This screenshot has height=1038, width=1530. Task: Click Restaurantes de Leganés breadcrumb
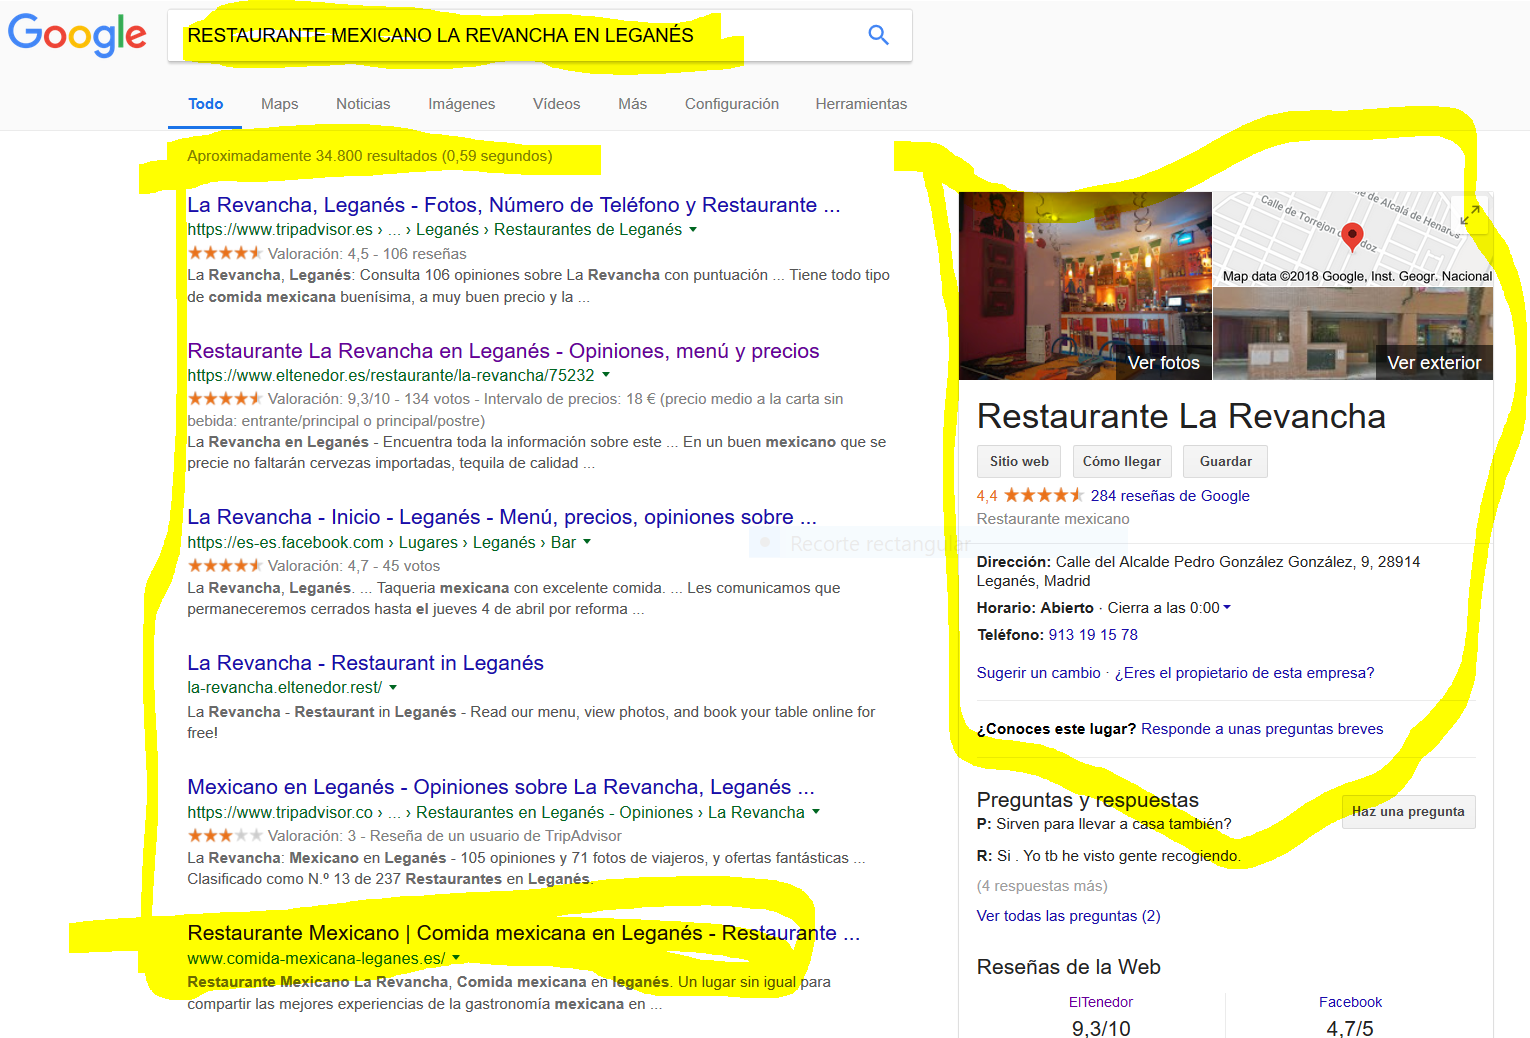(588, 230)
